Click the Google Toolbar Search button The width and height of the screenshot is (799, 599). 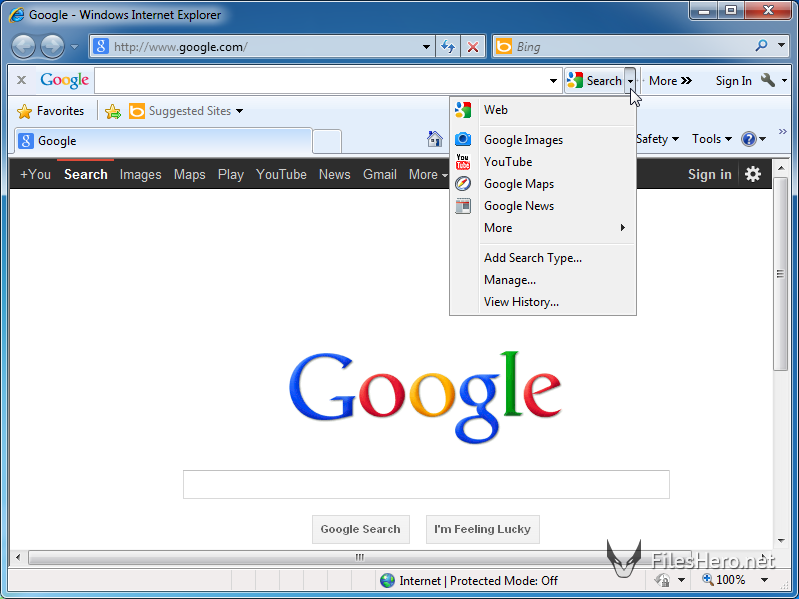click(594, 80)
